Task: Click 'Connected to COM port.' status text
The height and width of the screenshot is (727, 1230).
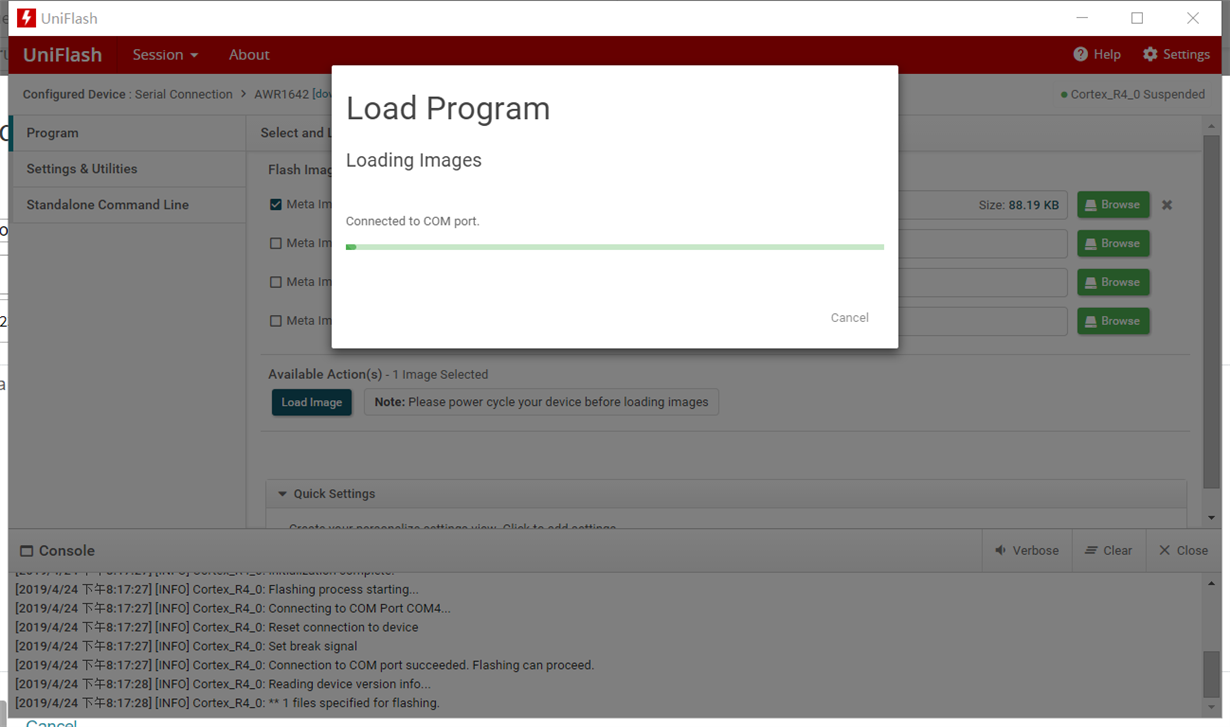Action: click(x=412, y=221)
